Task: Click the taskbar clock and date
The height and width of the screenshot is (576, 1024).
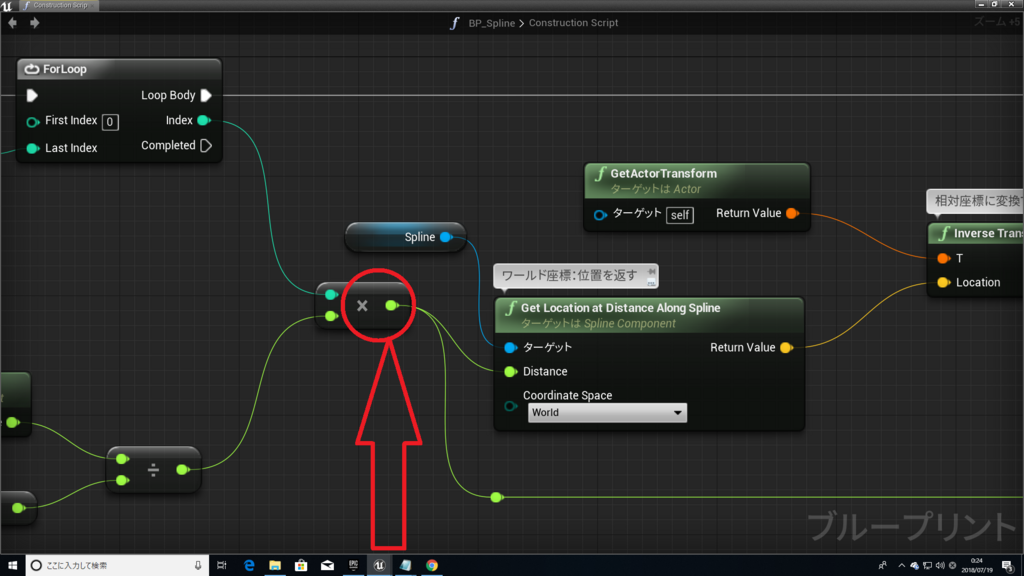Action: pos(977,566)
